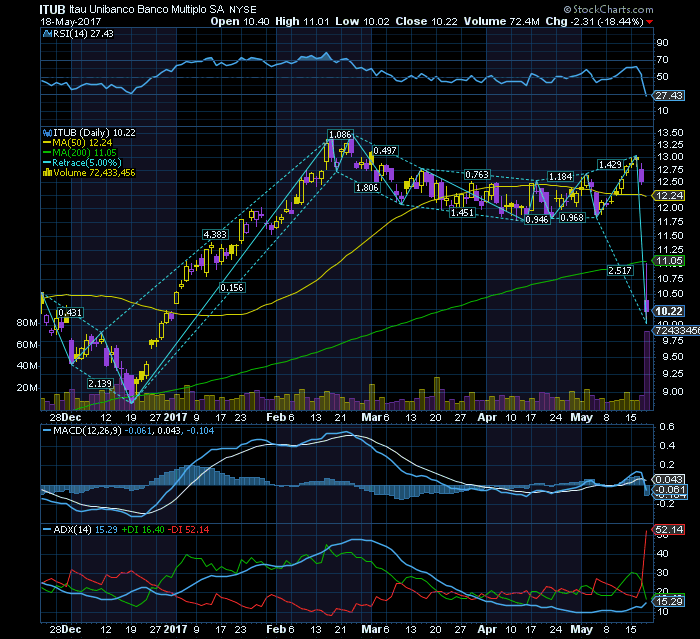The width and height of the screenshot is (700, 639).
Task: Click the 4.383 retrace label
Action: click(215, 234)
